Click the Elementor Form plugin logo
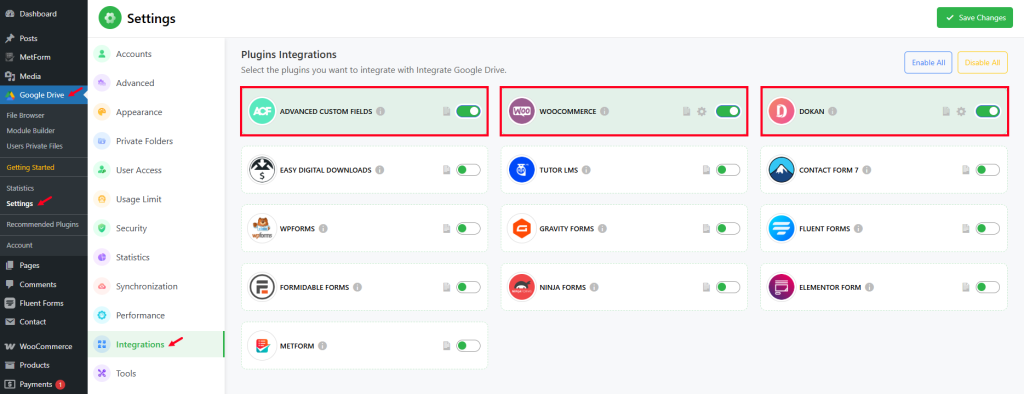The width and height of the screenshot is (1024, 394). 781,287
